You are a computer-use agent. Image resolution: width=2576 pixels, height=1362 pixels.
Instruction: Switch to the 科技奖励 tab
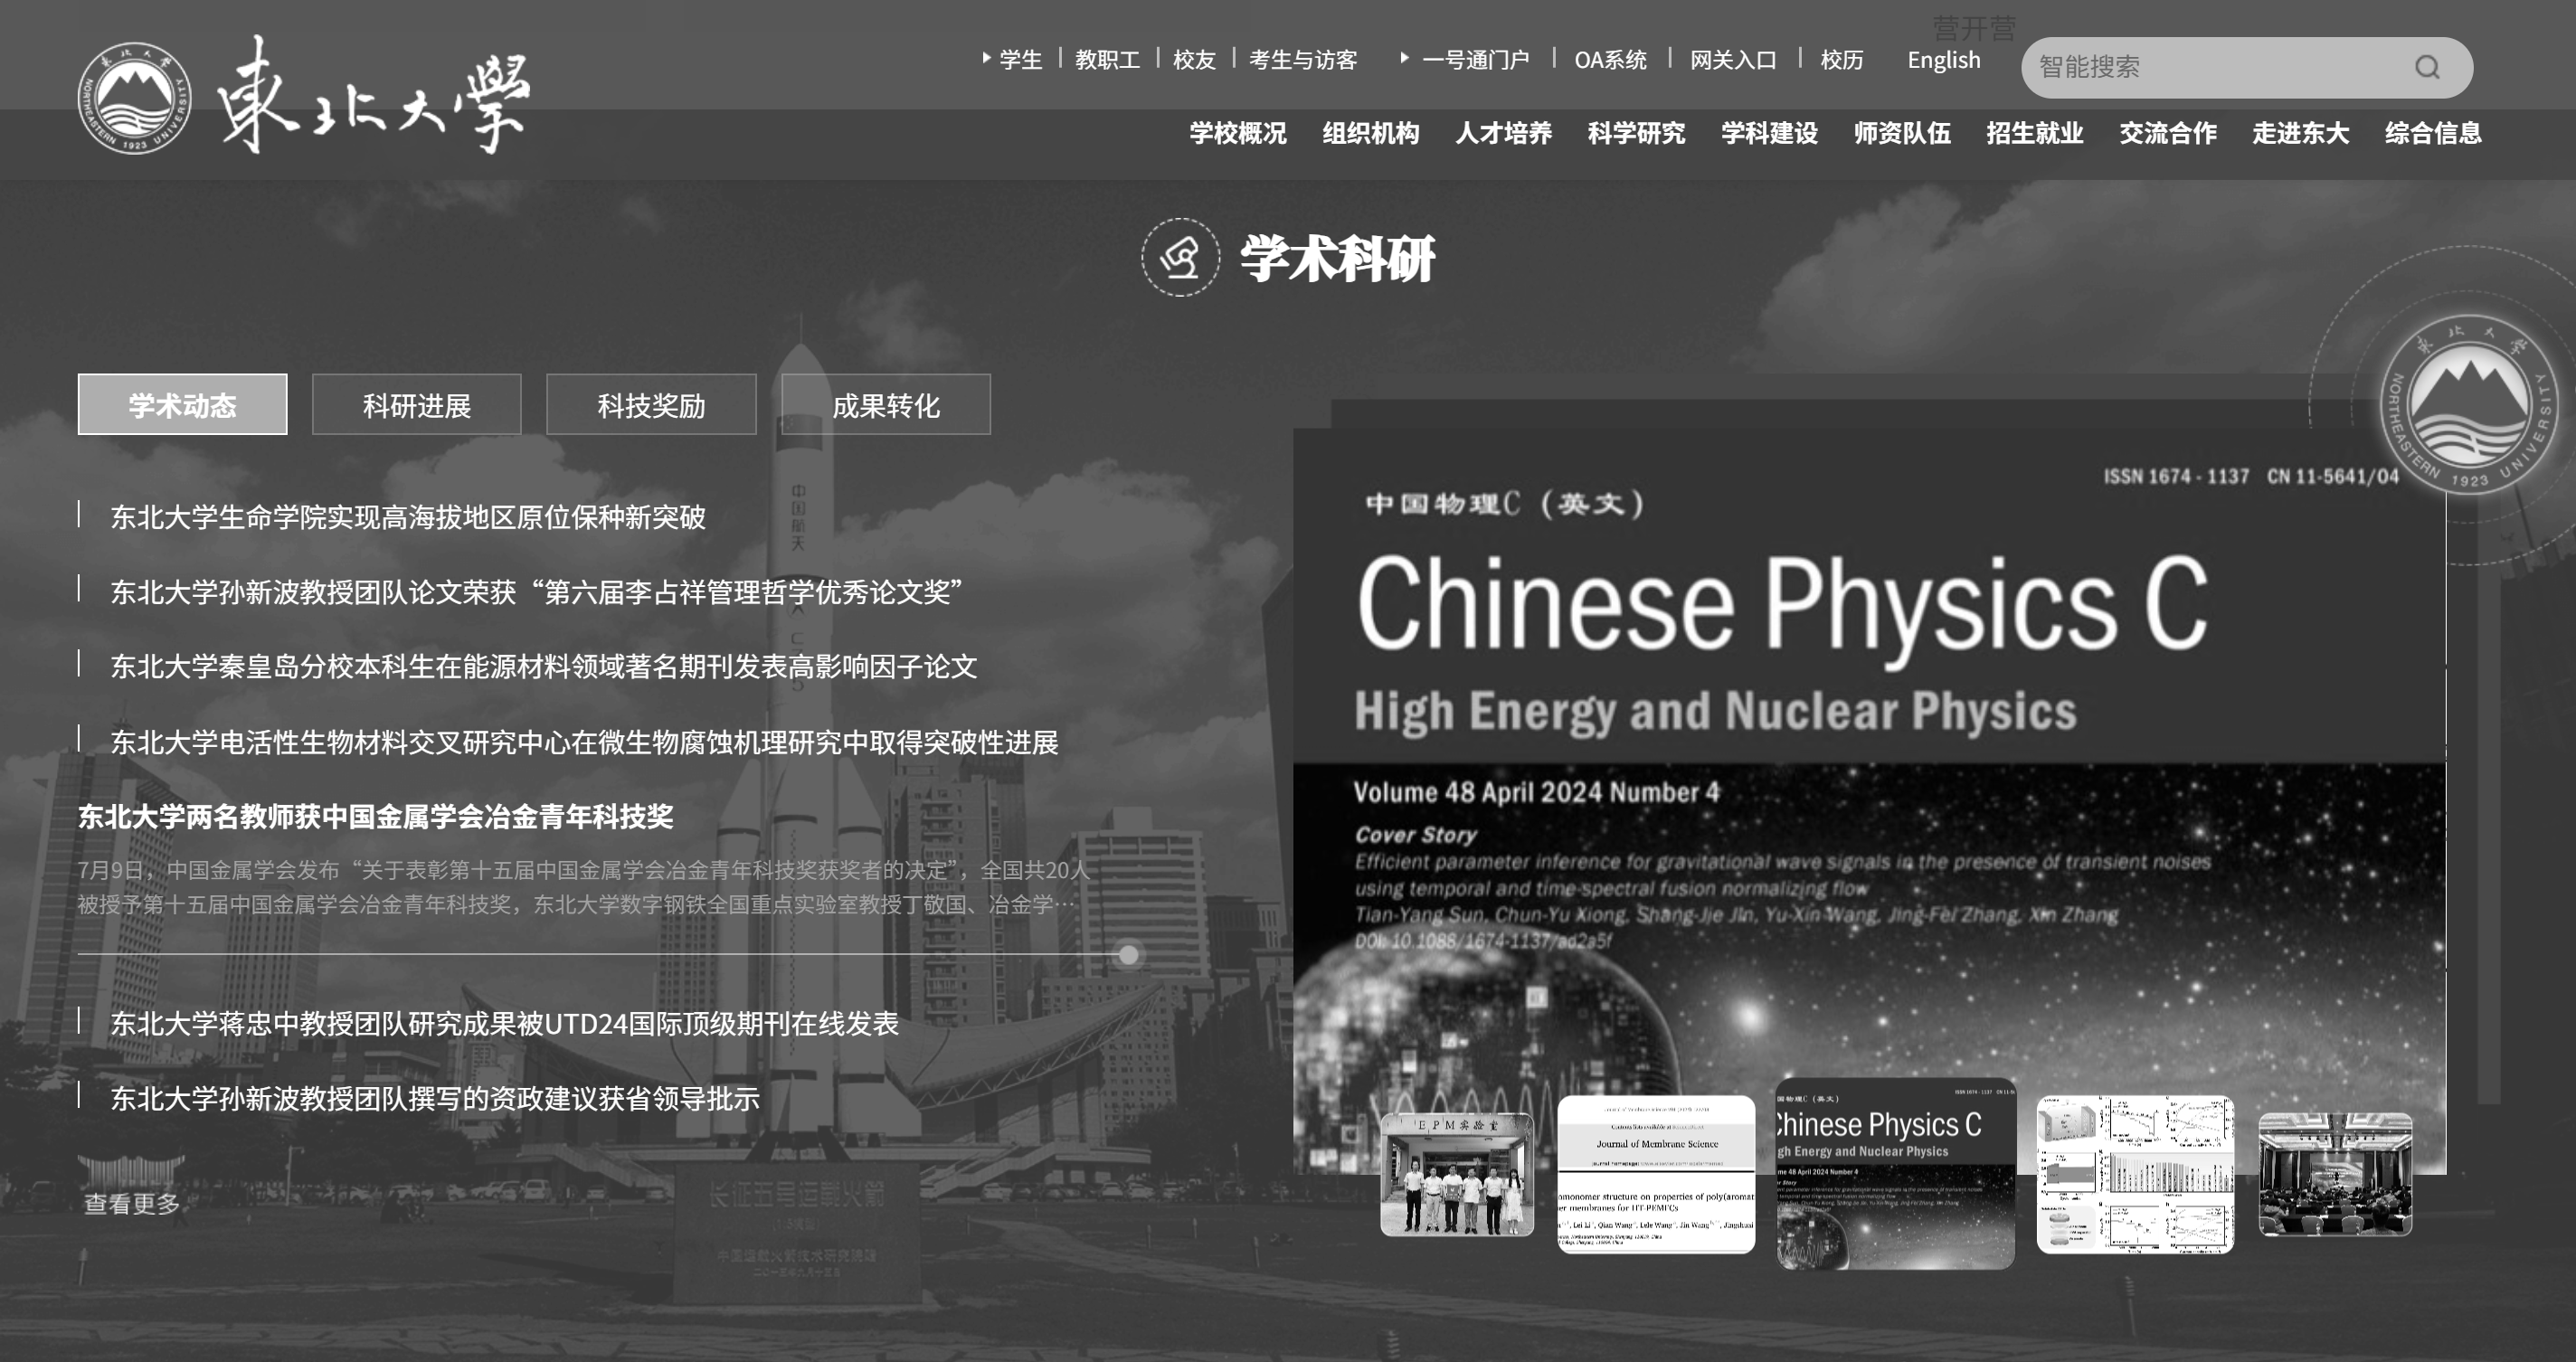point(651,405)
